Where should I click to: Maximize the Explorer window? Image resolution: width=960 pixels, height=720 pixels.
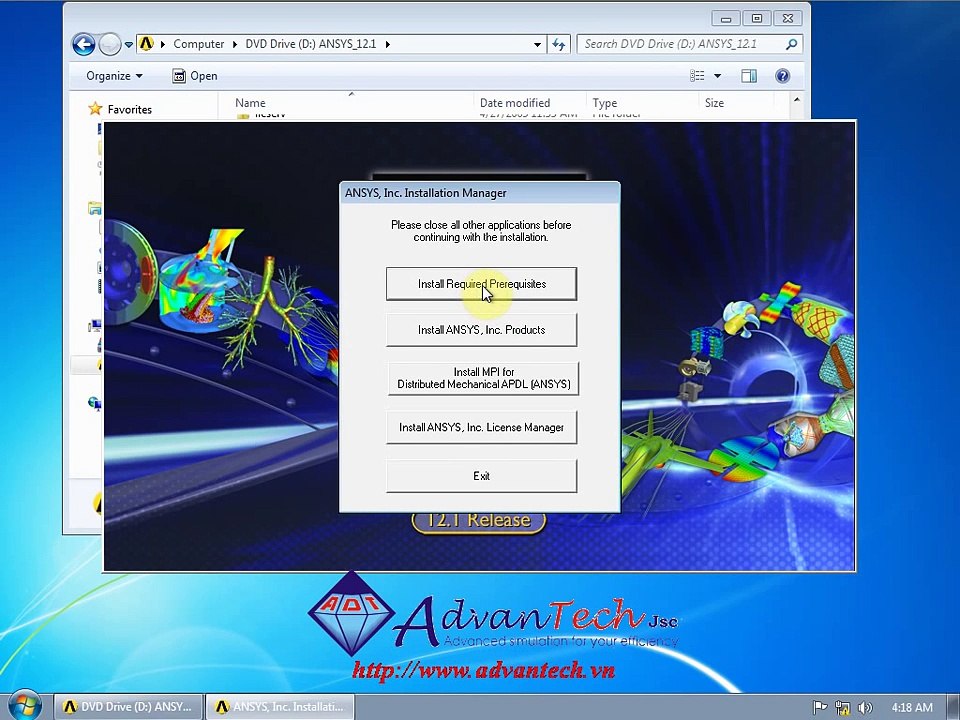[757, 18]
